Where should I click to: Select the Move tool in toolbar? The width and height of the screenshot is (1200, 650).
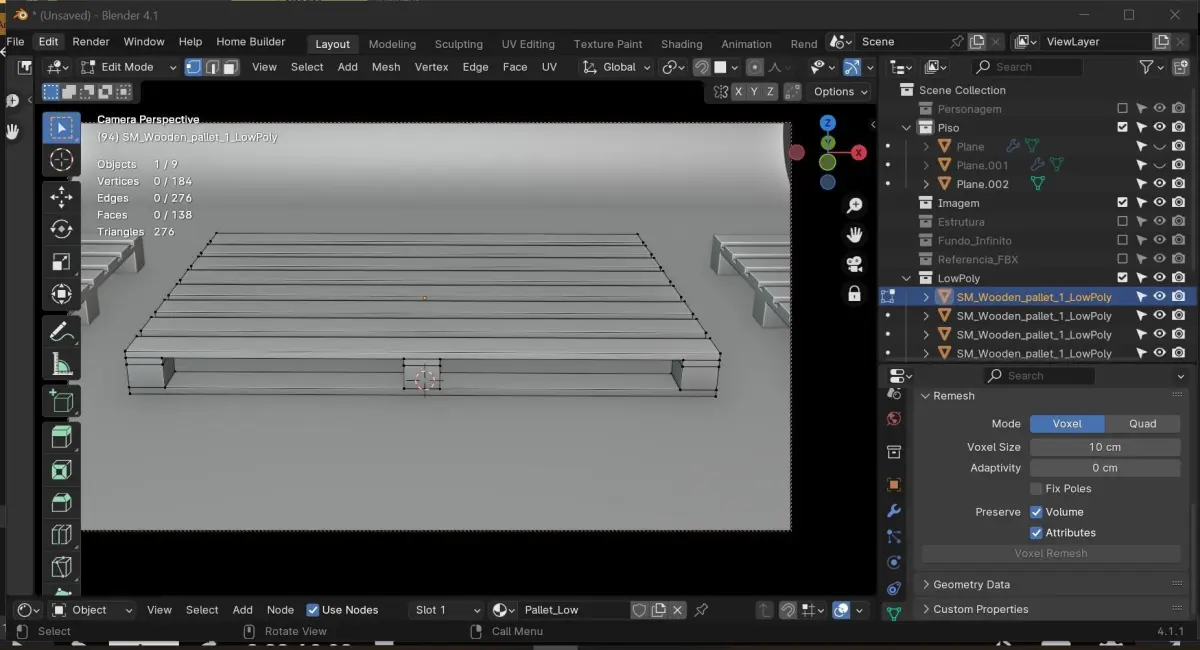61,196
